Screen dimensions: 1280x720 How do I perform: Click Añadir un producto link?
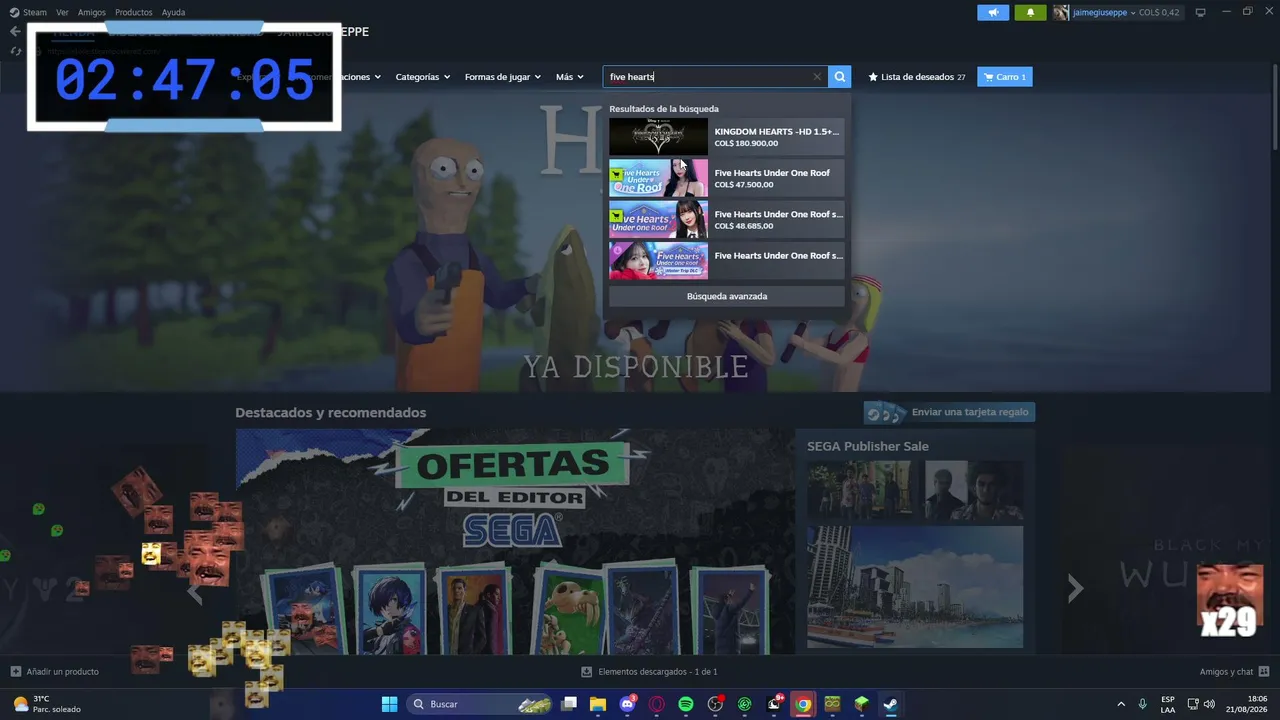63,672
